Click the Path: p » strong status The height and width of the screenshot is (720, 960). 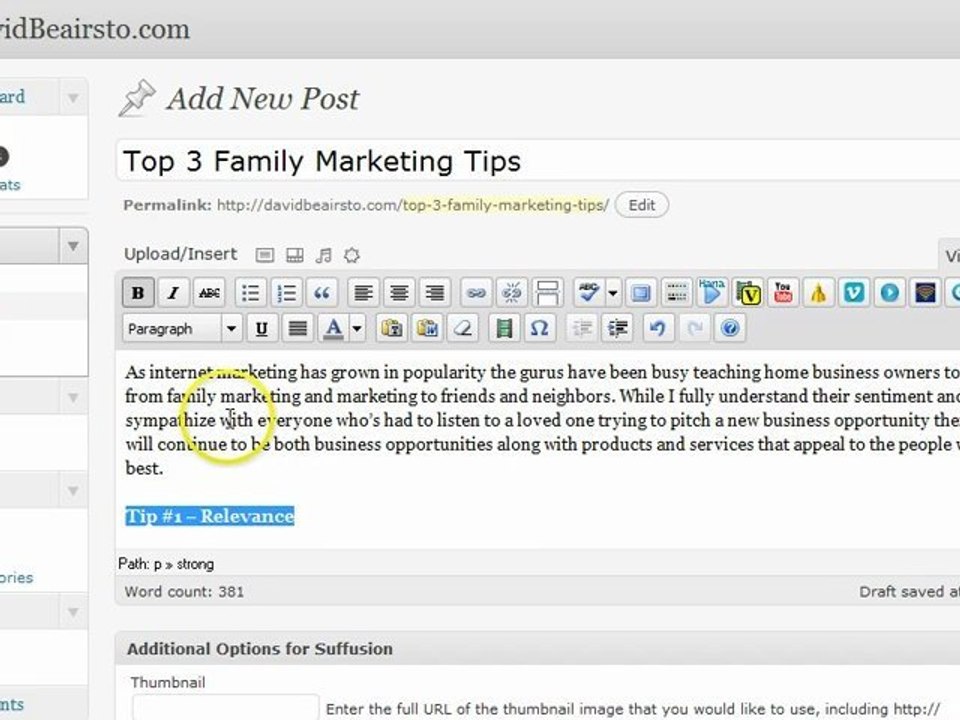tap(166, 564)
